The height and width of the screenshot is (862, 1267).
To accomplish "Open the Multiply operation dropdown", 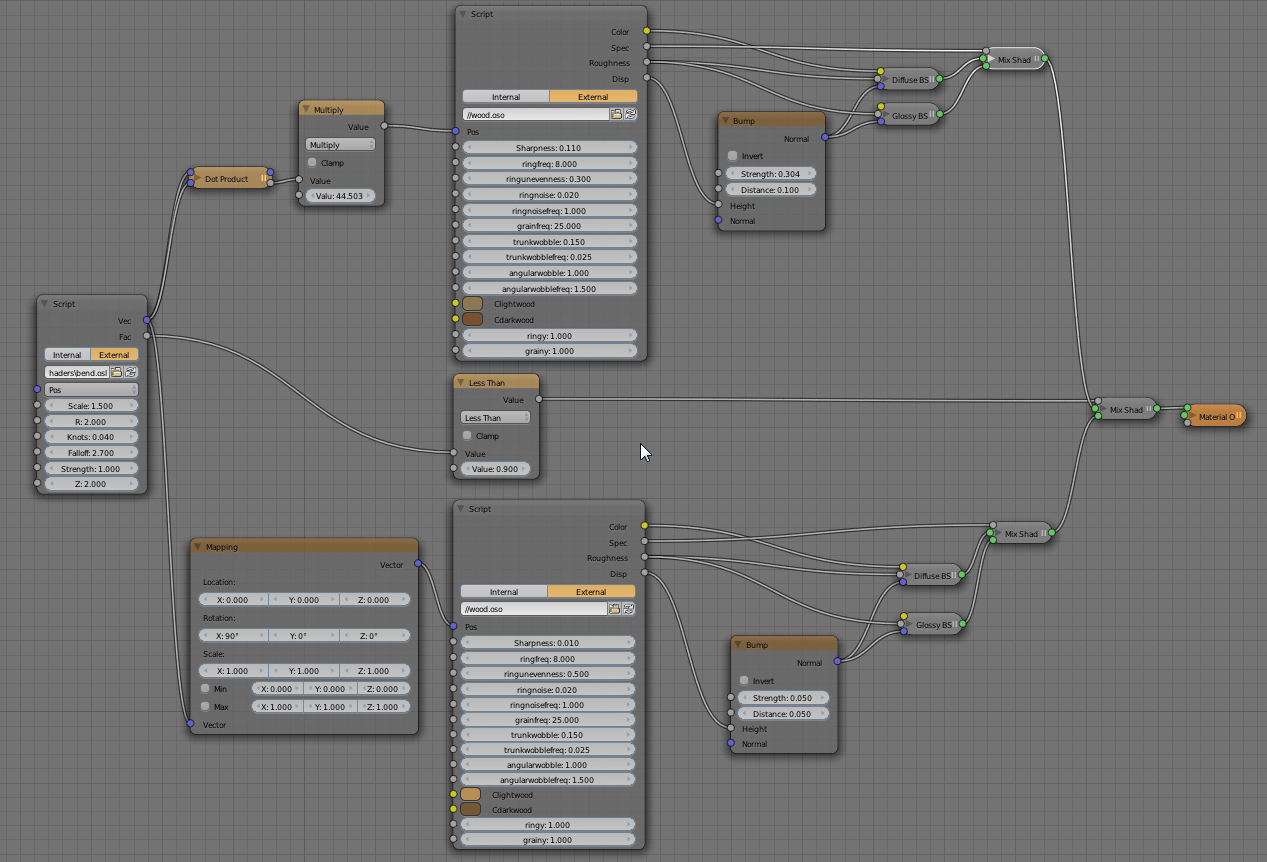I will click(x=340, y=144).
